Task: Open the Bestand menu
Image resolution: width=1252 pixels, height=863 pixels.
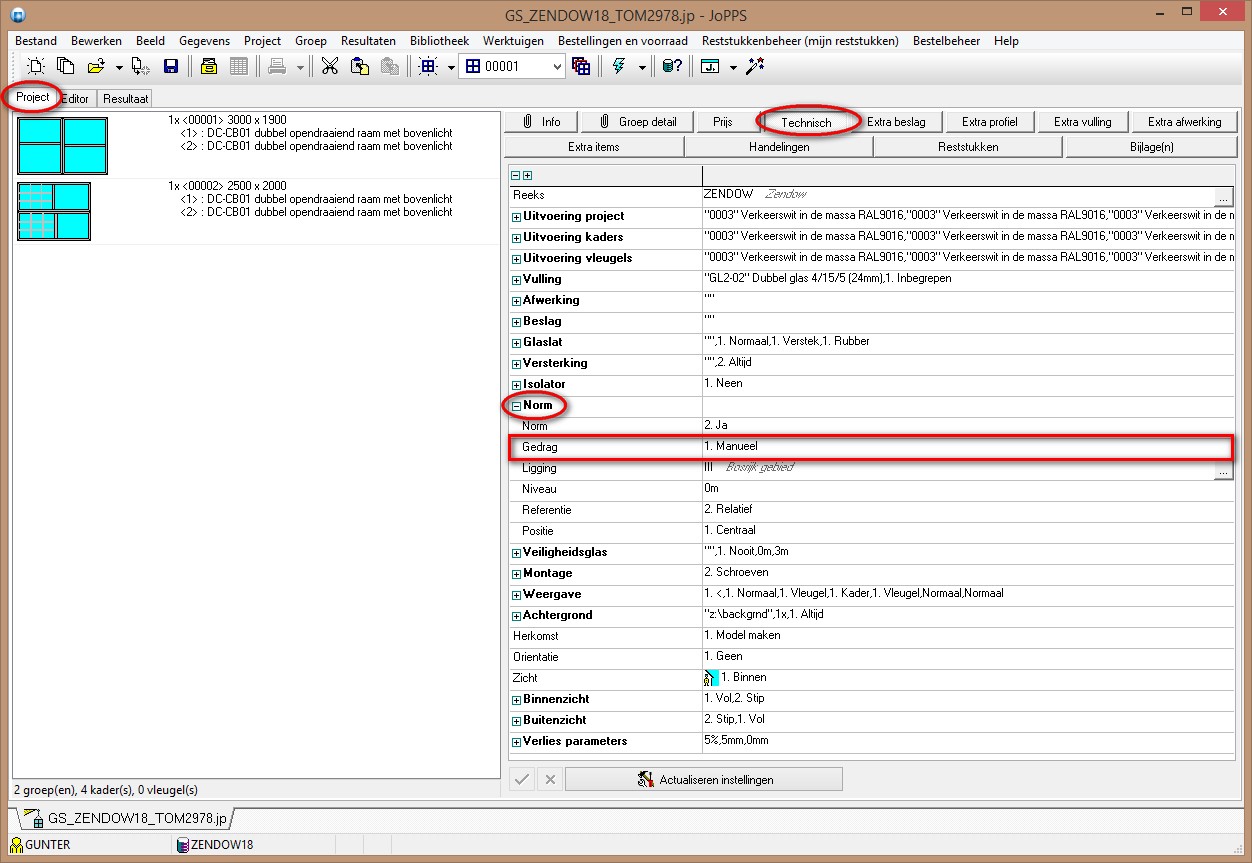Action: tap(36, 41)
